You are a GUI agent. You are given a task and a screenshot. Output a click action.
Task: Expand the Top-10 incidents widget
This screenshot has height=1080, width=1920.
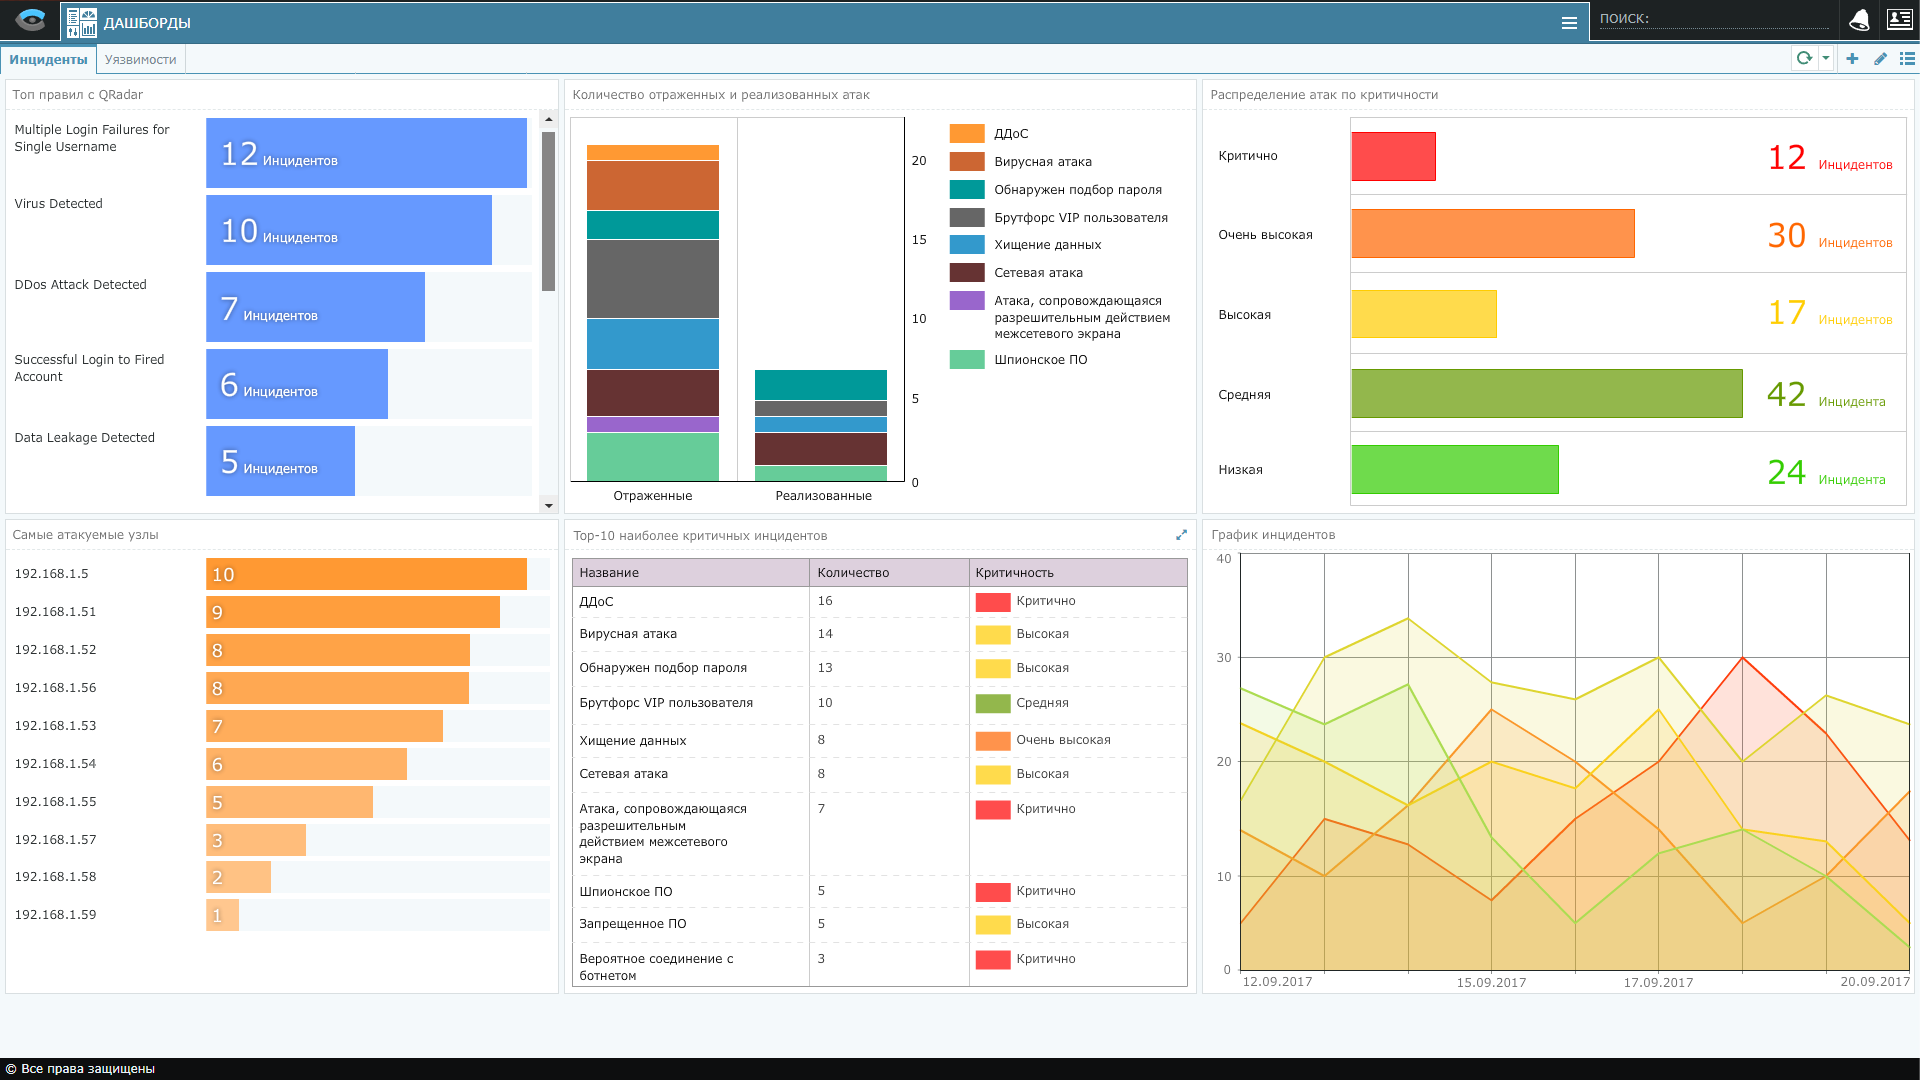1181,535
